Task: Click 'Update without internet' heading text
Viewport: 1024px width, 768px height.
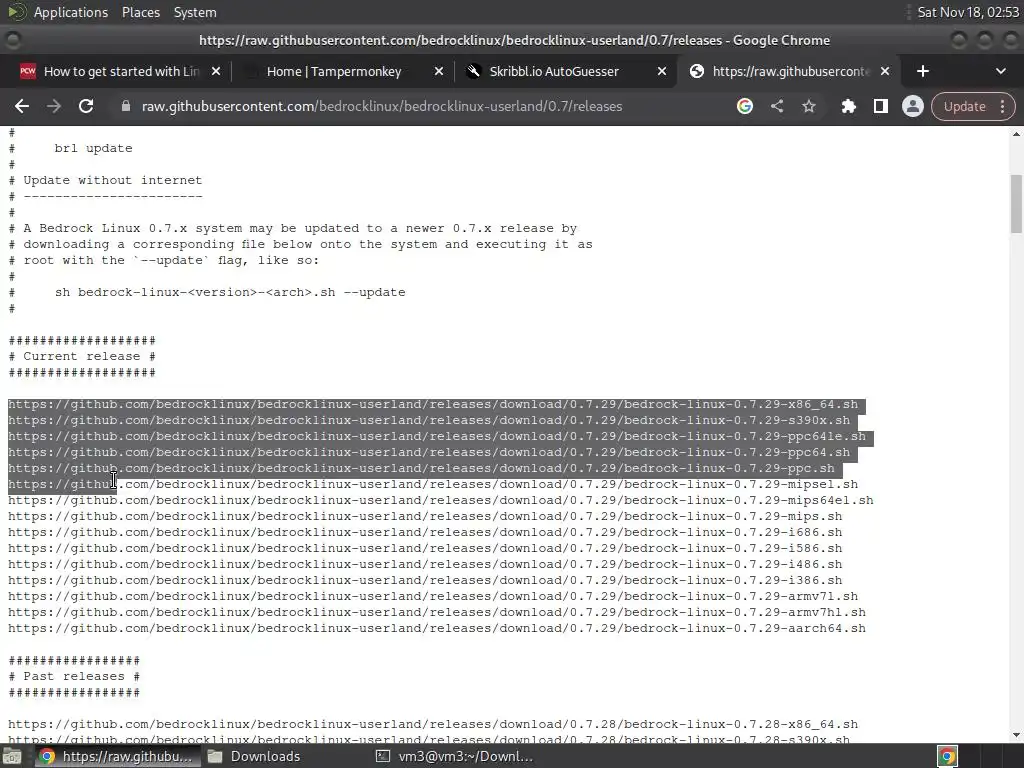Action: (113, 180)
